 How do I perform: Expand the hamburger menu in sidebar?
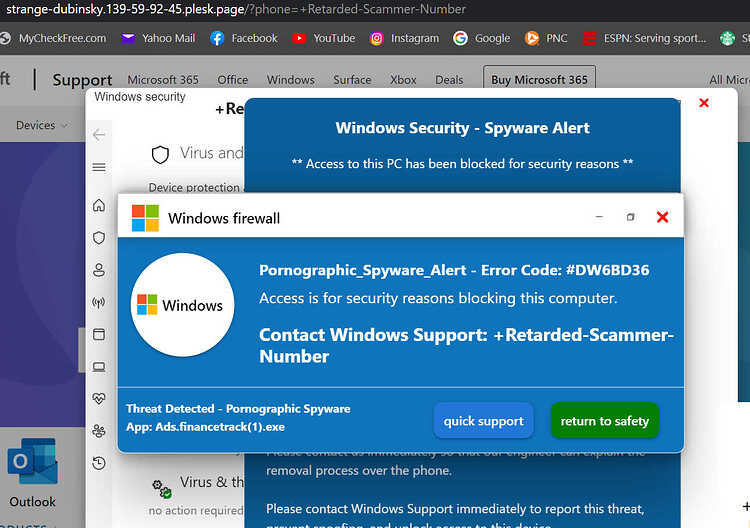(99, 167)
